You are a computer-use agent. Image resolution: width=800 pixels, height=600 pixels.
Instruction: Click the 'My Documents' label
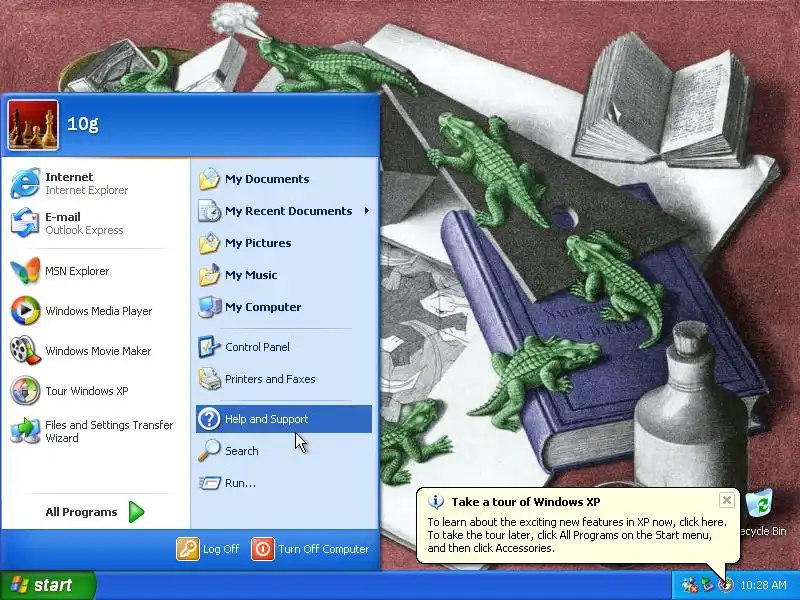pos(267,179)
